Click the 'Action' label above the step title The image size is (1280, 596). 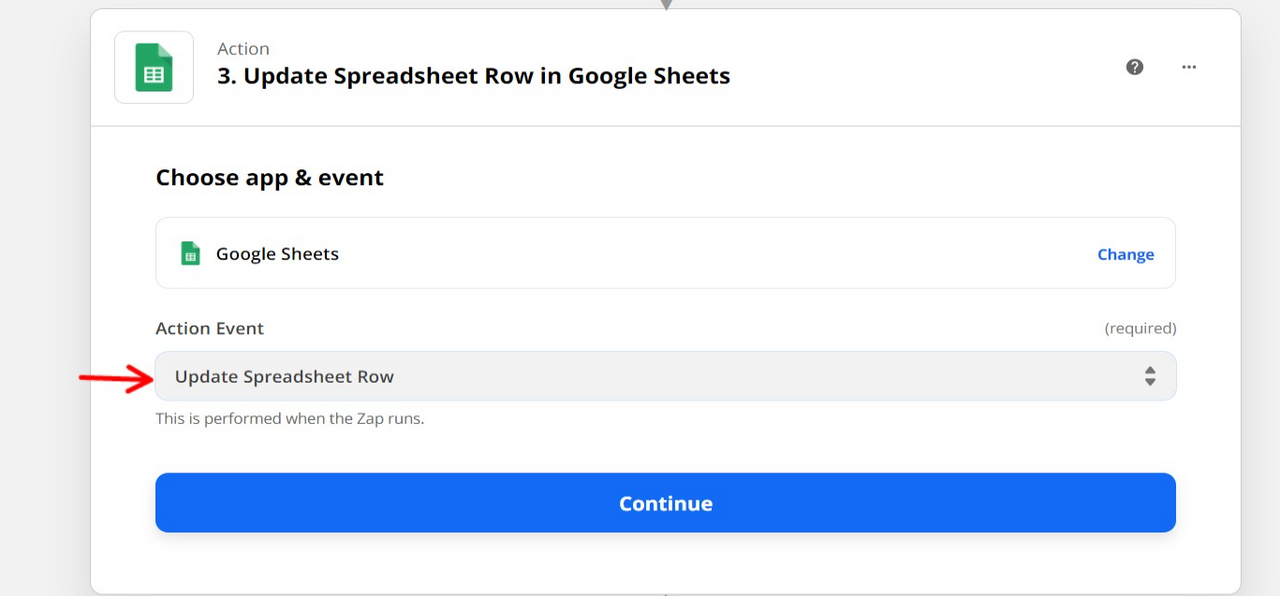pos(243,49)
